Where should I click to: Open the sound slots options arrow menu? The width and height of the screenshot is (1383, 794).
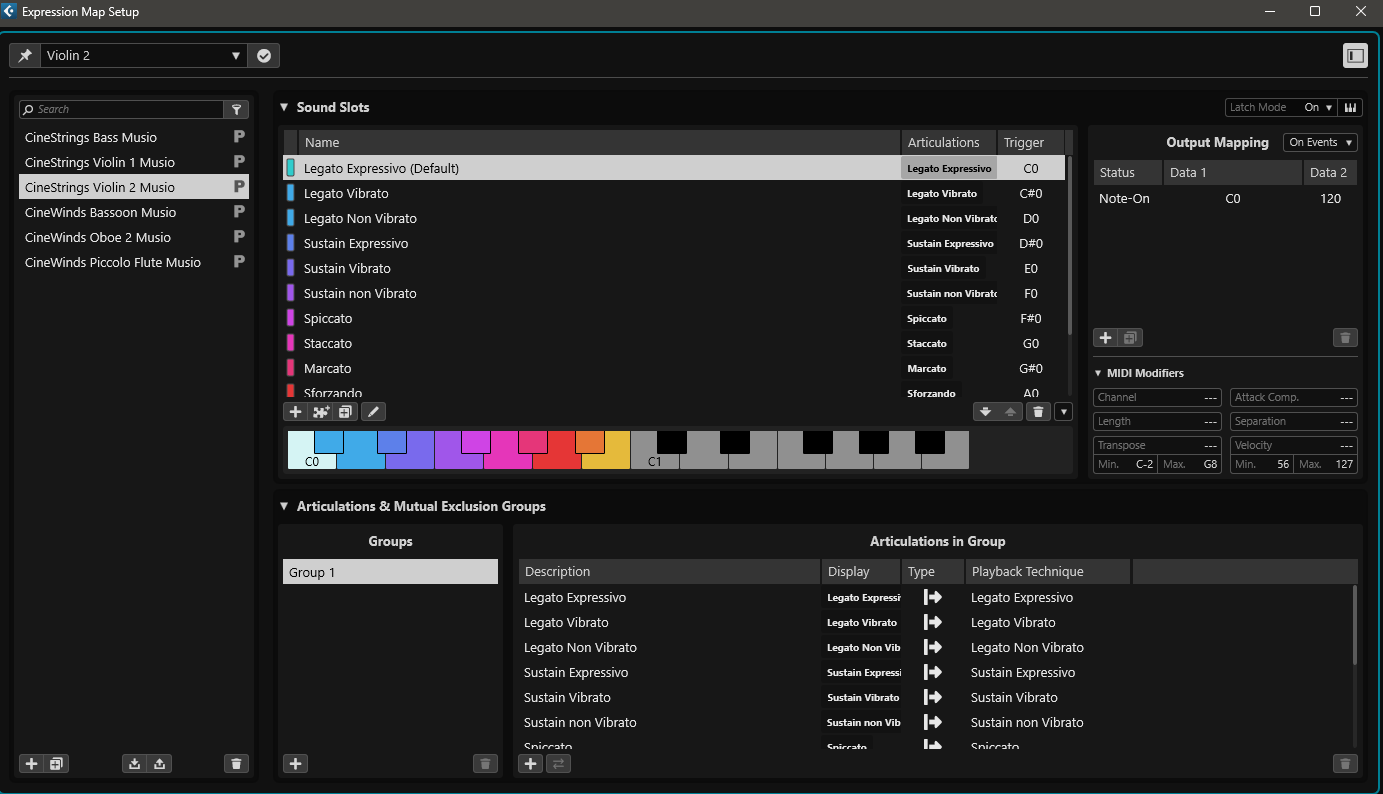[x=1063, y=412]
